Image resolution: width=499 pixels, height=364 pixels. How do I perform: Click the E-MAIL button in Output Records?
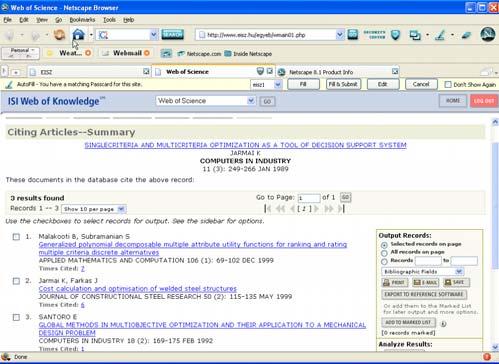pyautogui.click(x=426, y=283)
